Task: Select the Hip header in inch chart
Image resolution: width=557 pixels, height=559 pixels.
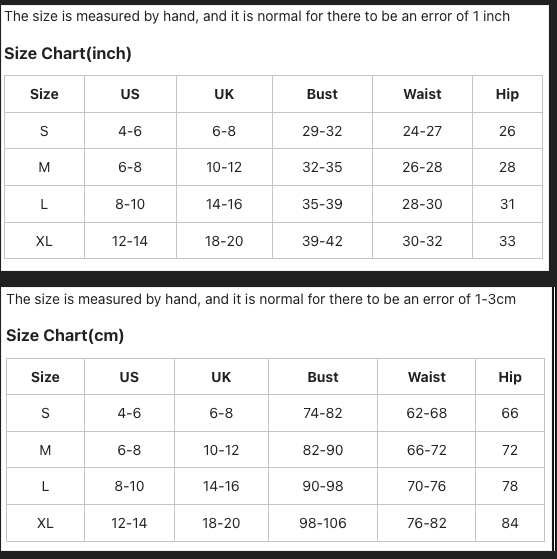Action: [507, 94]
